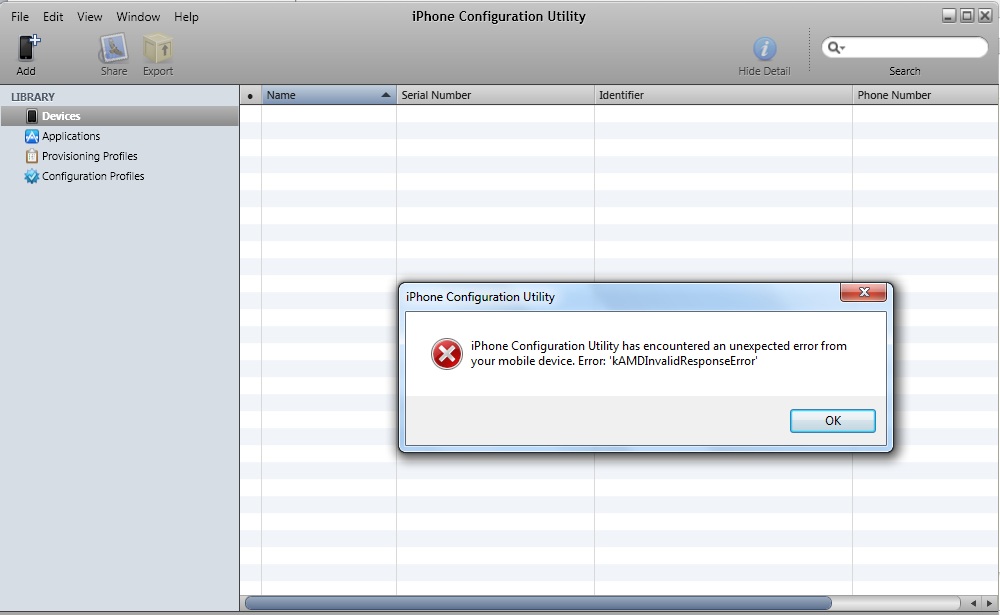Click the Applications App Store icon
This screenshot has height=615, width=1000.
[31, 136]
